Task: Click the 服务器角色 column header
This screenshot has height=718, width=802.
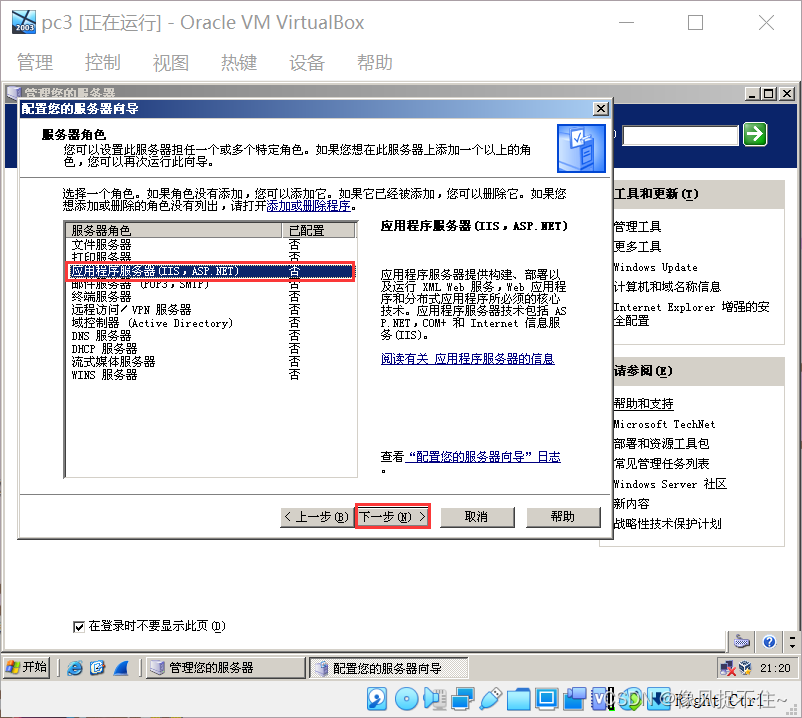Action: (x=174, y=230)
